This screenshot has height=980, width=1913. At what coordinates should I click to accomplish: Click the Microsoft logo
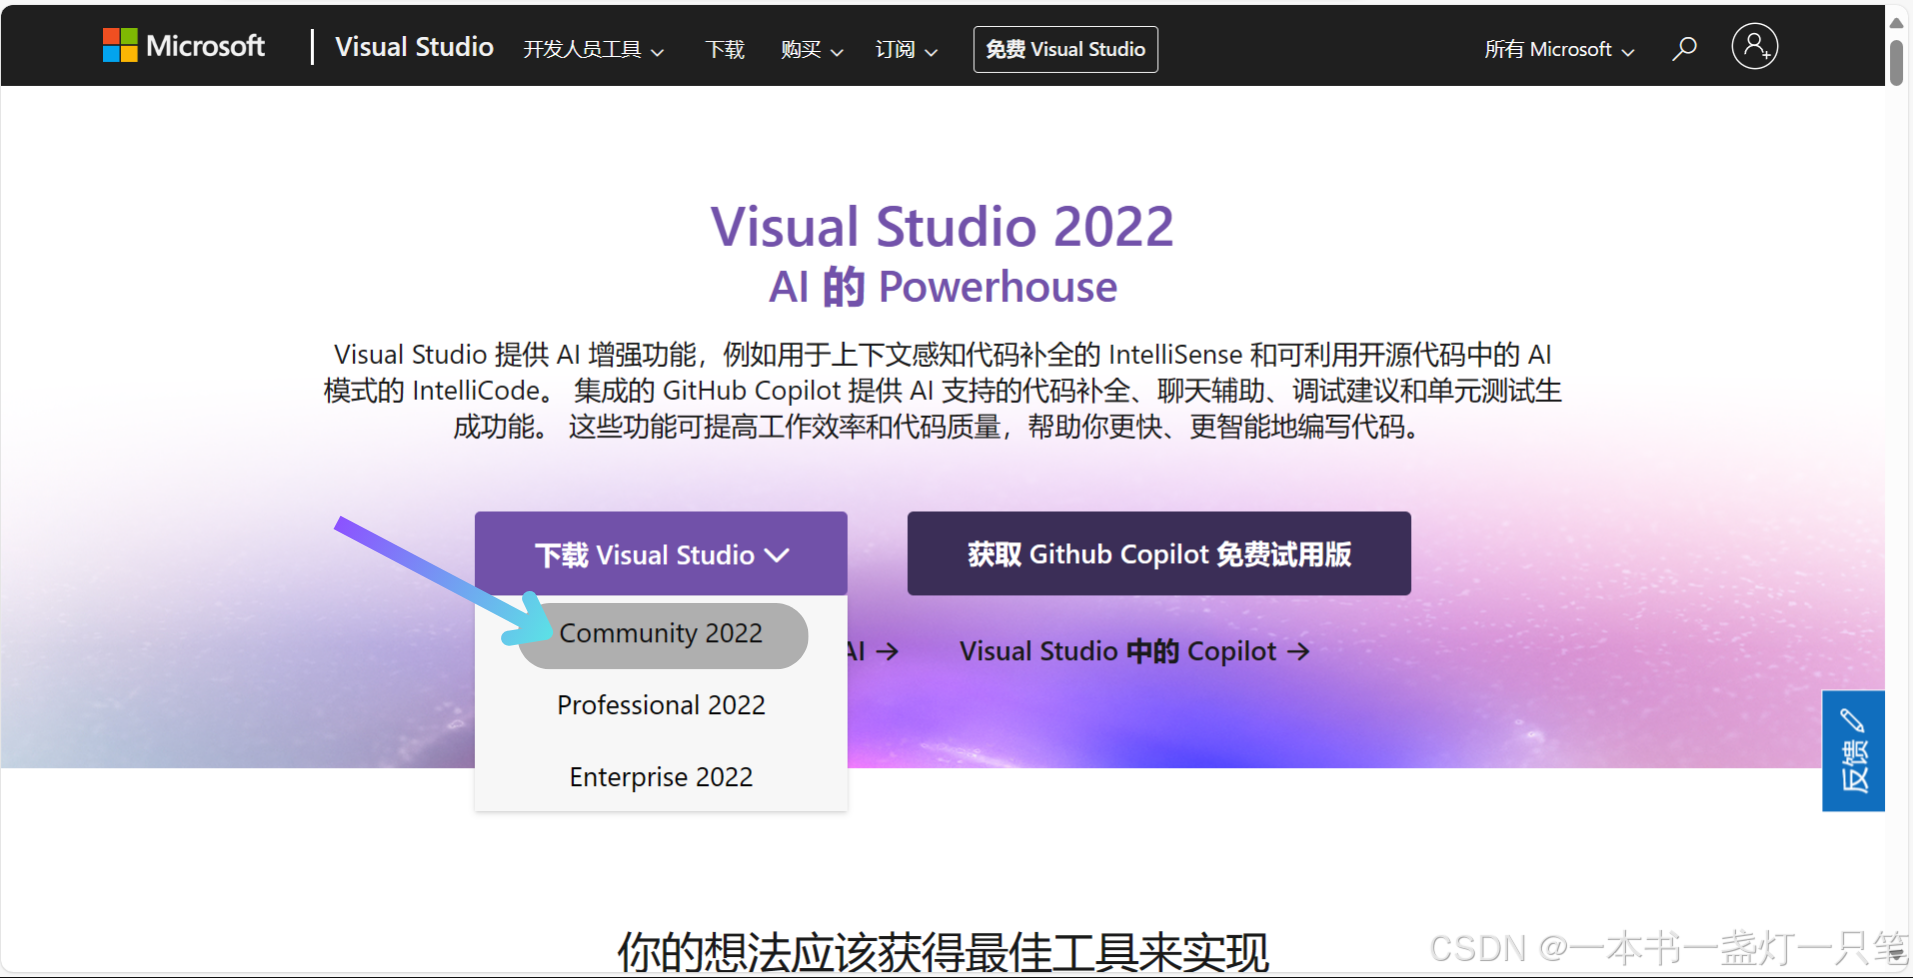(x=184, y=46)
